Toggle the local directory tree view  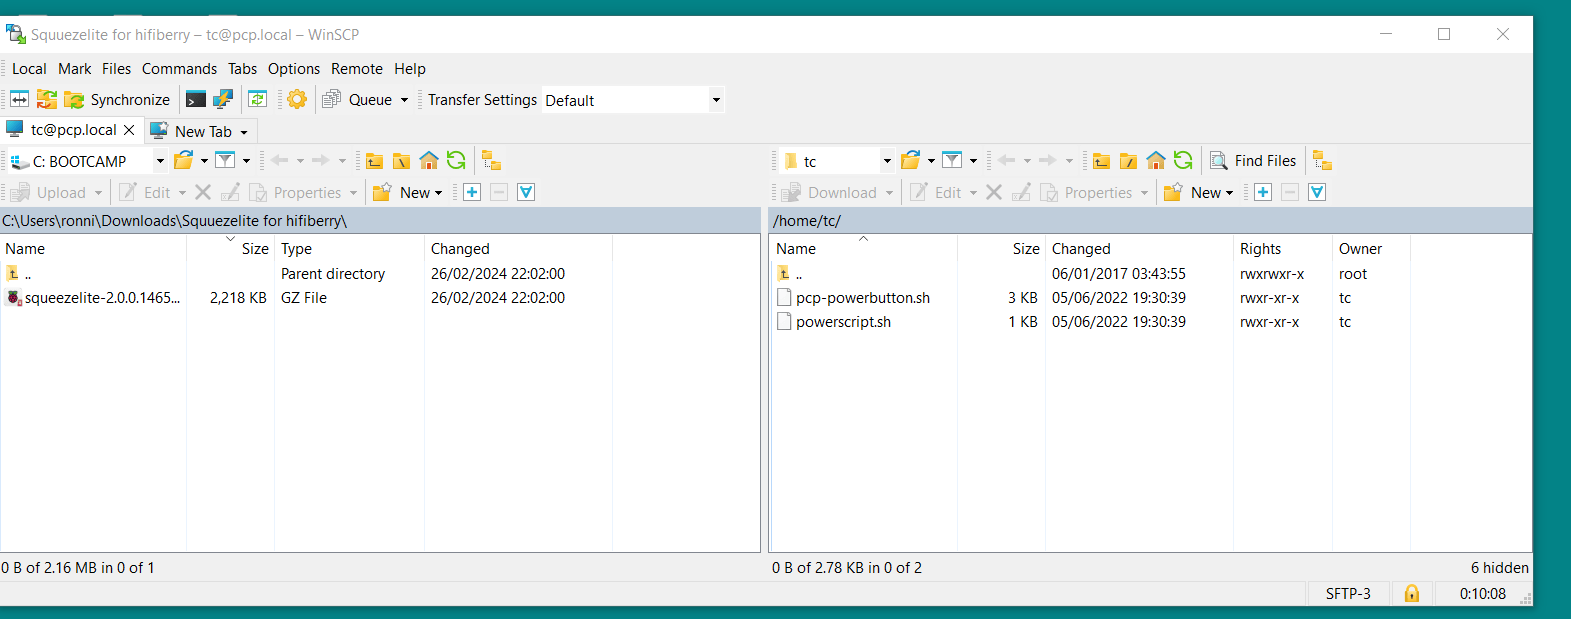491,161
